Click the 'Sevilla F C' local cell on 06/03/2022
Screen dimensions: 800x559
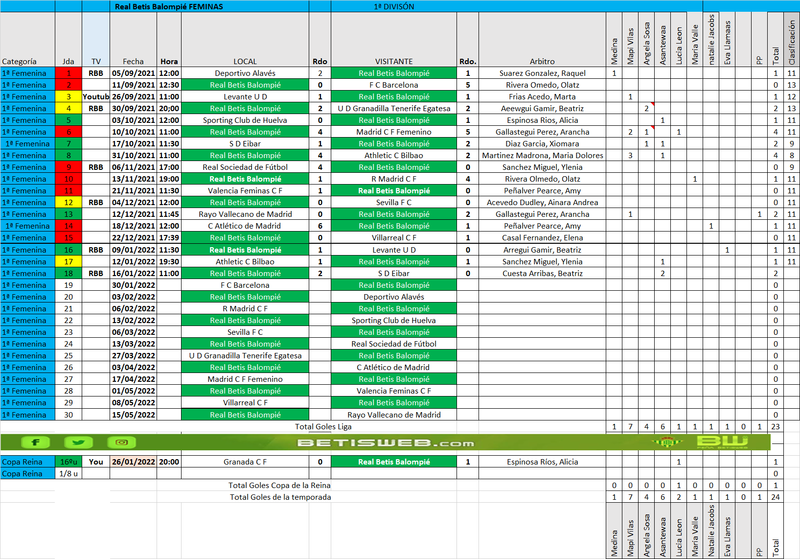pyautogui.click(x=245, y=332)
